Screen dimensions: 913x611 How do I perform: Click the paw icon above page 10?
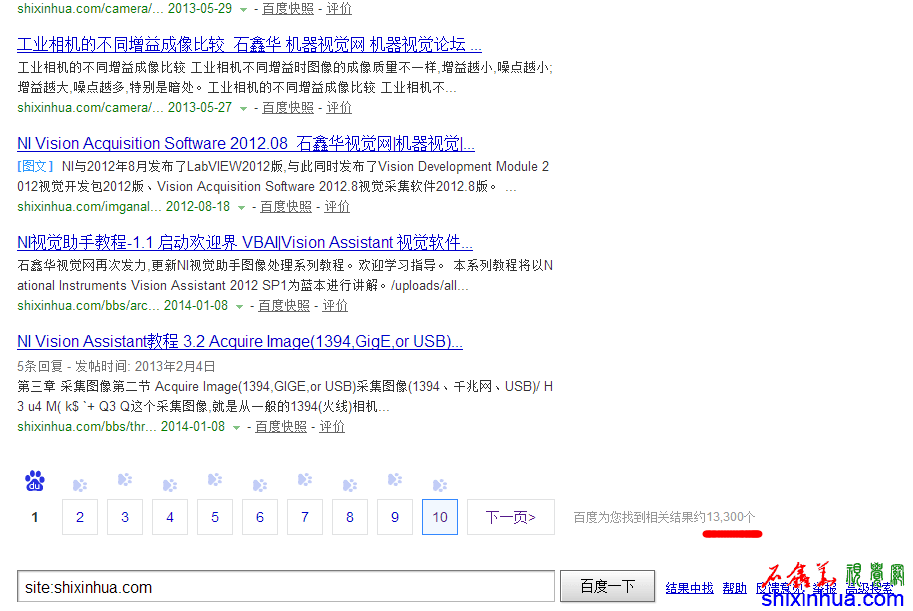[x=440, y=485]
